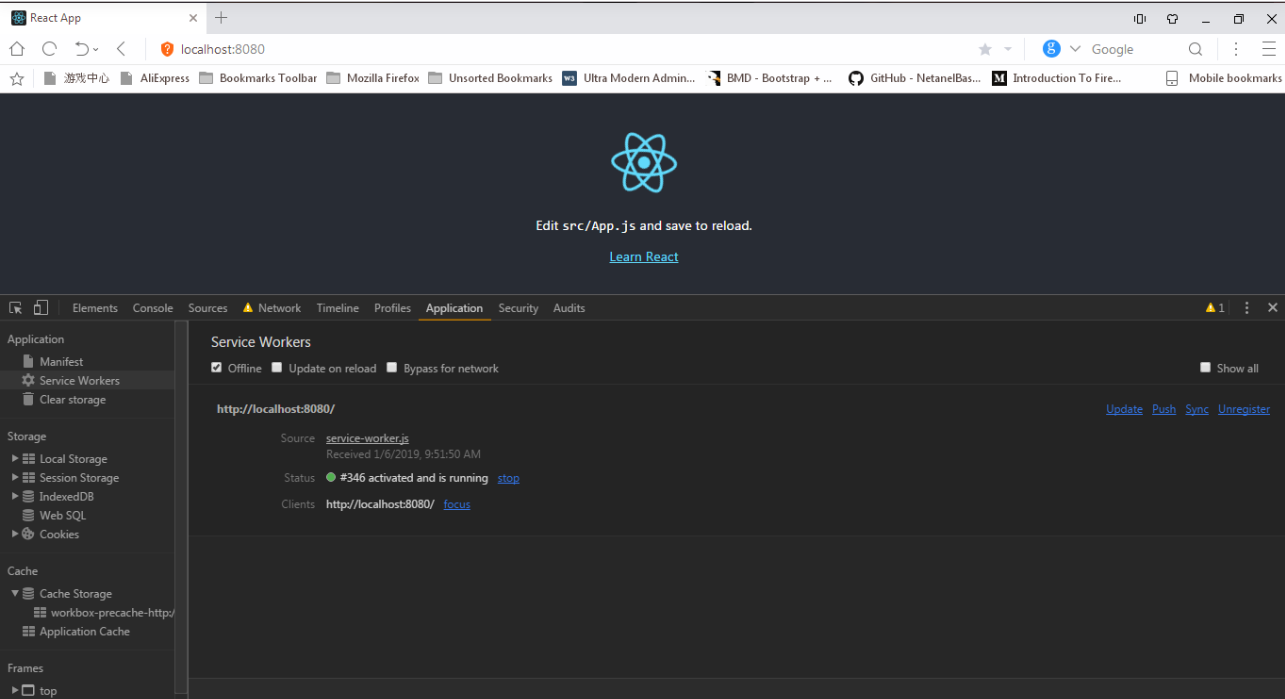Viewport: 1285px width, 699px height.
Task: Open the service-worker.js source link
Action: (x=367, y=438)
